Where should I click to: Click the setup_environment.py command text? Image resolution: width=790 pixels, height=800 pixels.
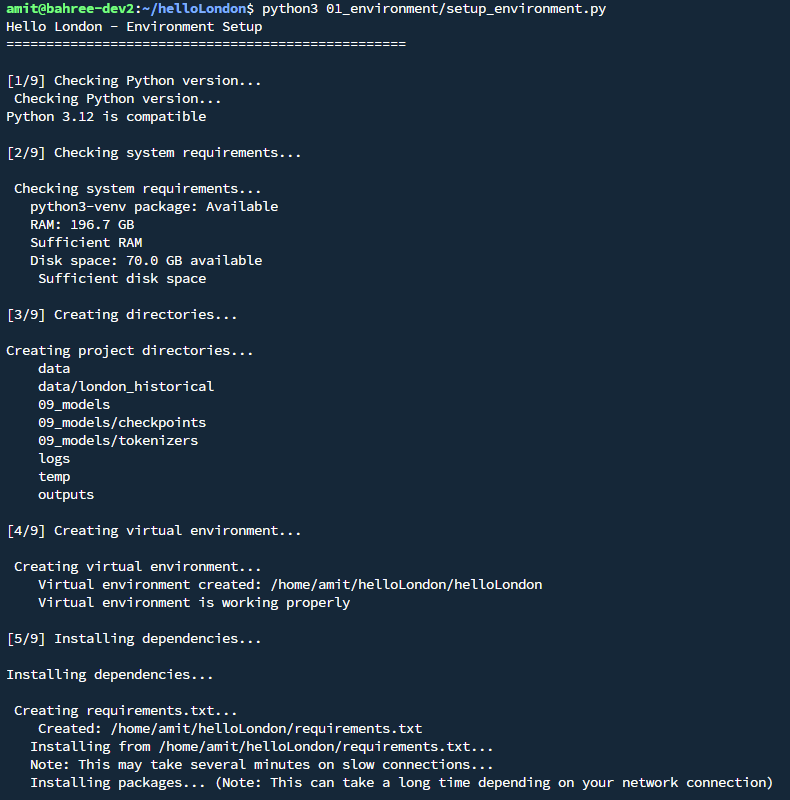click(433, 9)
